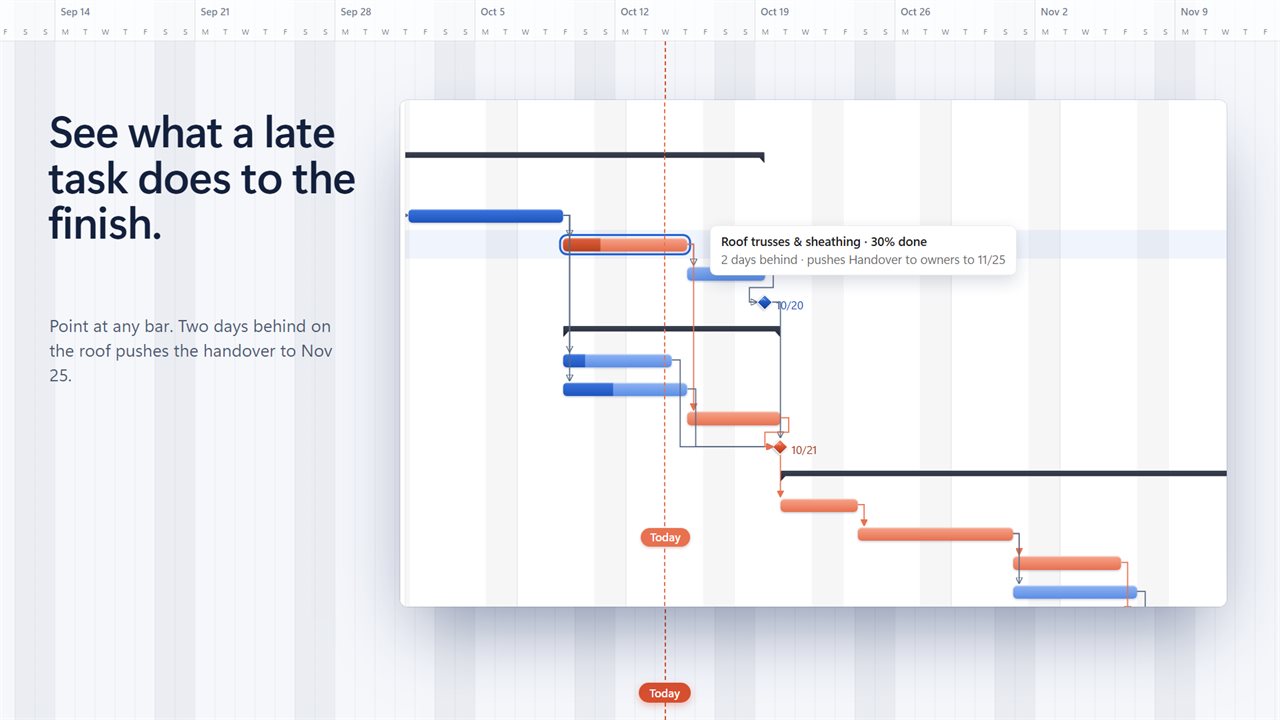
Task: Click the blue milestone diamond dated 10/20
Action: (765, 302)
